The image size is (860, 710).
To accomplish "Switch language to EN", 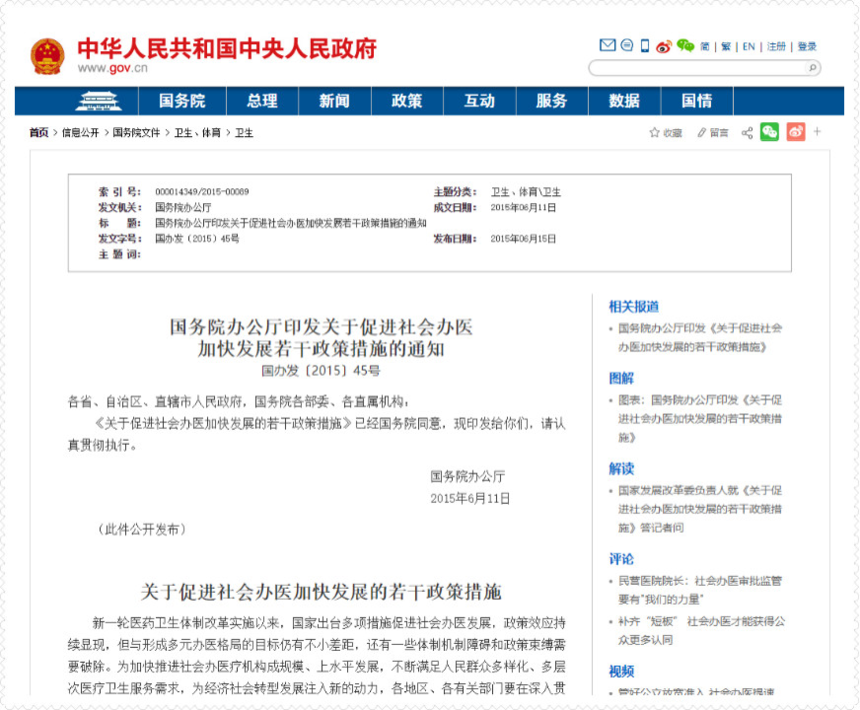I will (x=748, y=47).
